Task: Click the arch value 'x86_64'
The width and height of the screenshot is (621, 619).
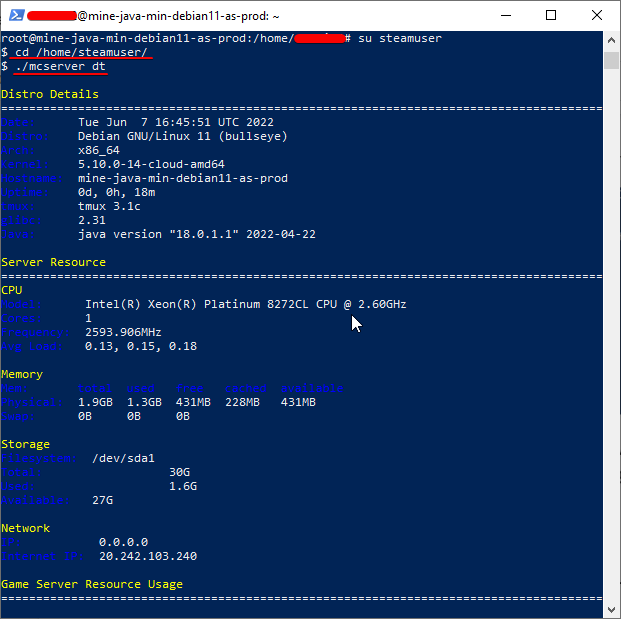Action: tap(99, 150)
